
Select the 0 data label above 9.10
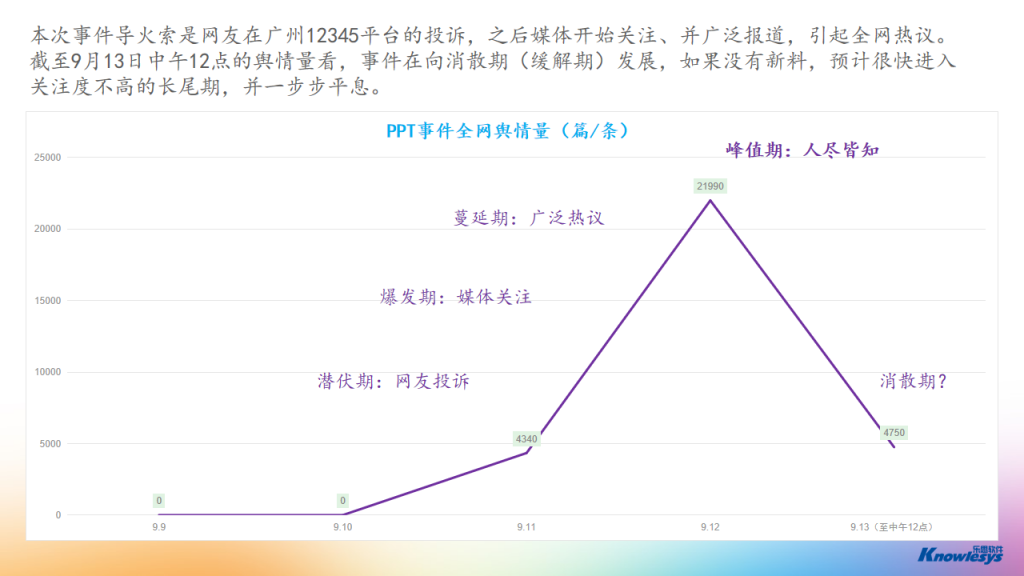342,500
